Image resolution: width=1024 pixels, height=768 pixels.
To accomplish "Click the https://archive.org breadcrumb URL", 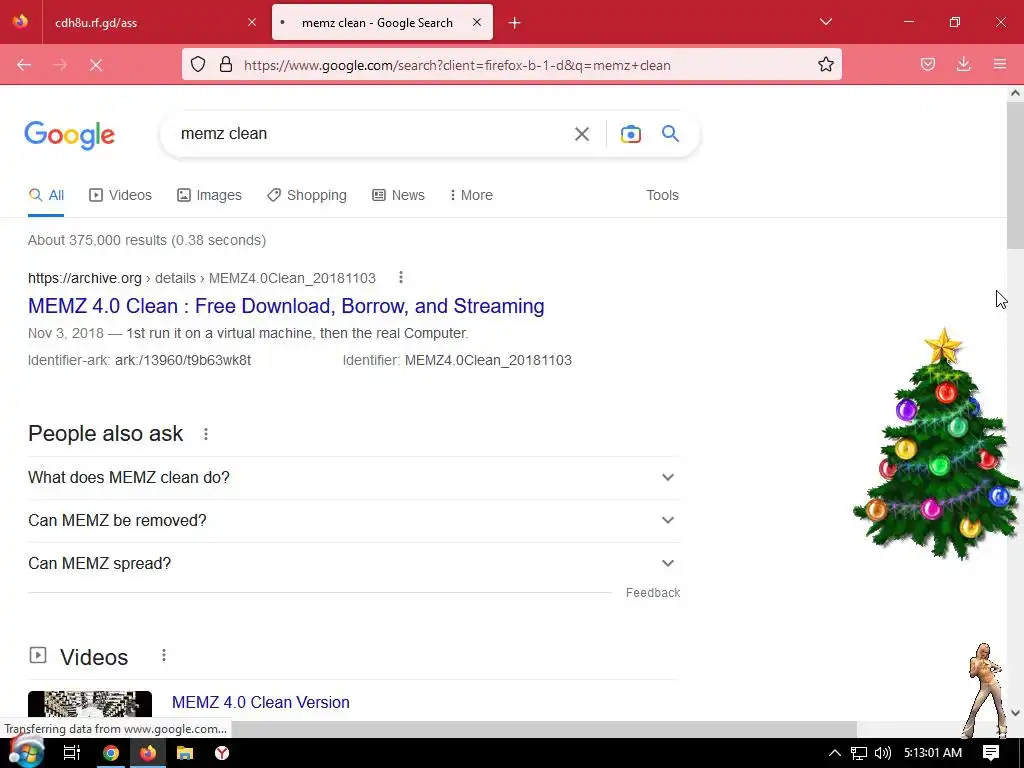I will click(84, 278).
